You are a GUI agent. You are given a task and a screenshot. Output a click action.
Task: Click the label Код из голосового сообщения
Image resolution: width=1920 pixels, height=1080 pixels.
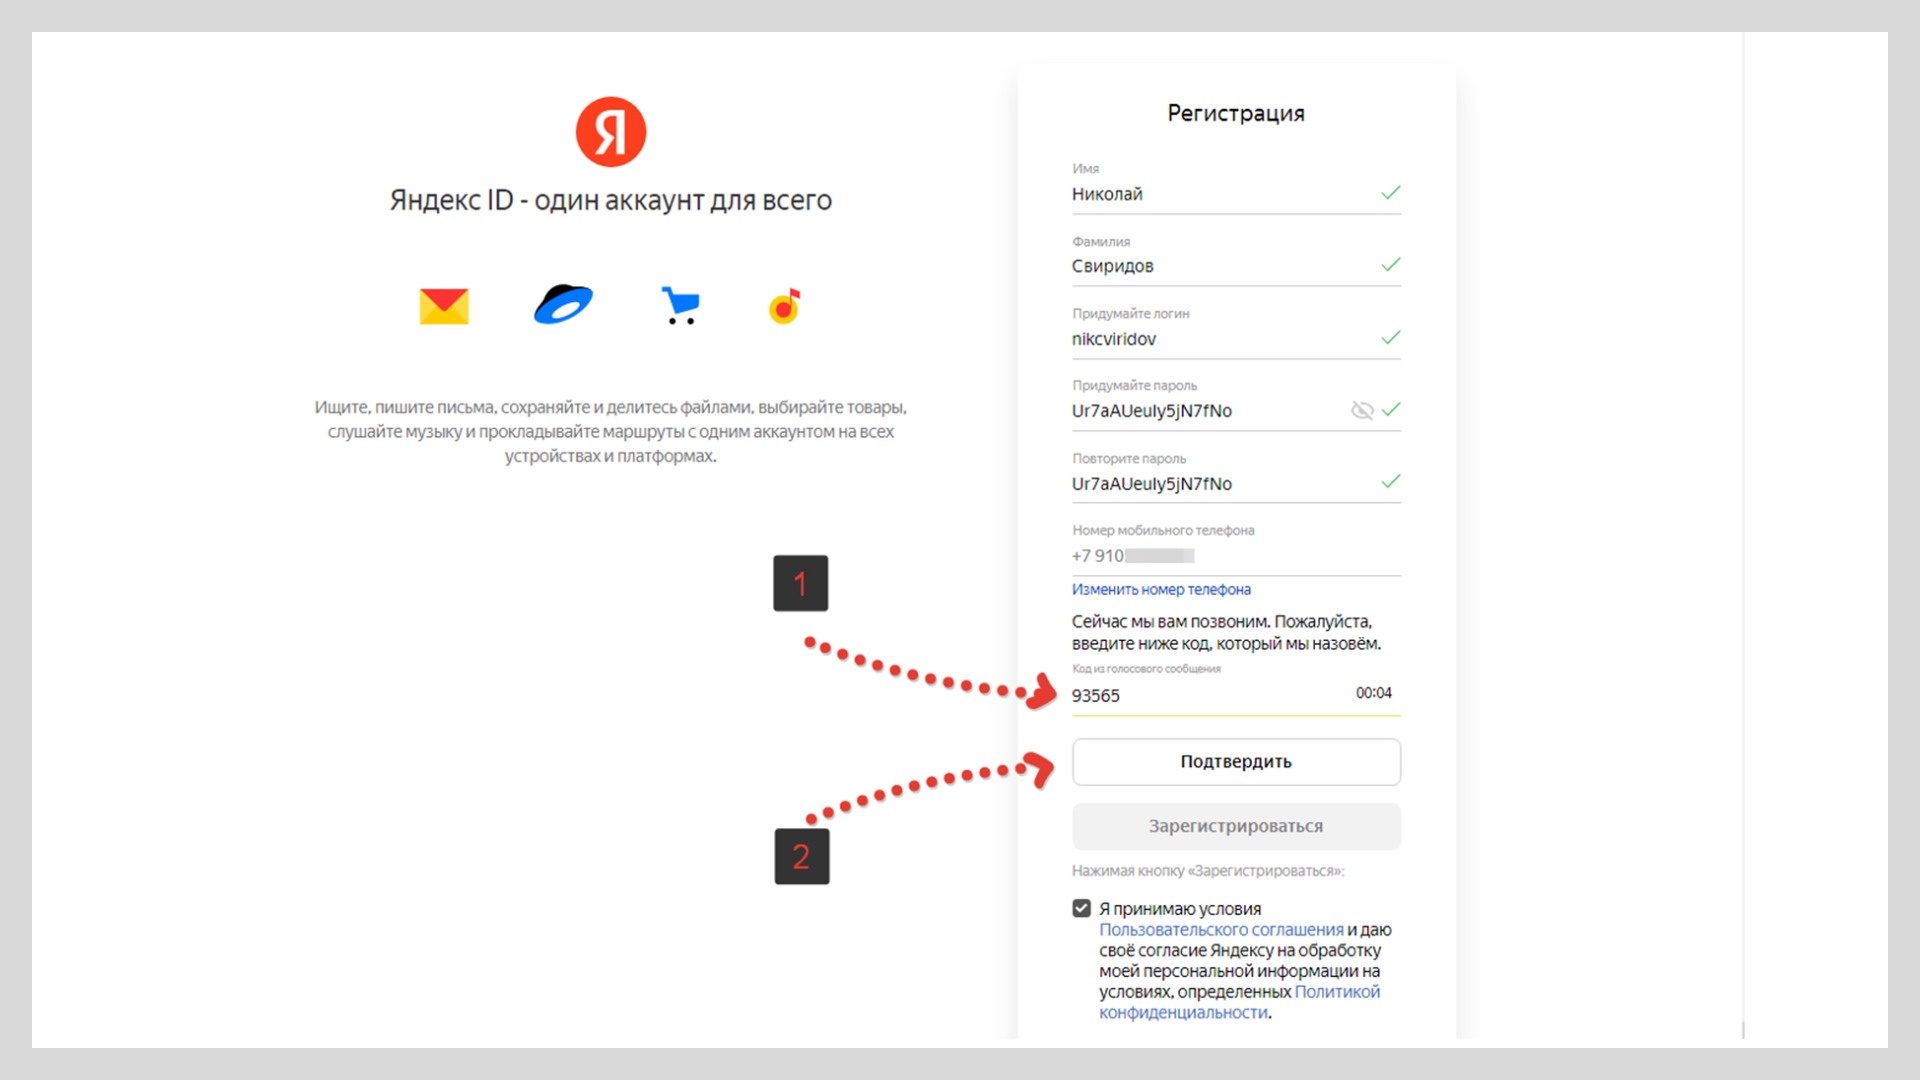coord(1146,669)
